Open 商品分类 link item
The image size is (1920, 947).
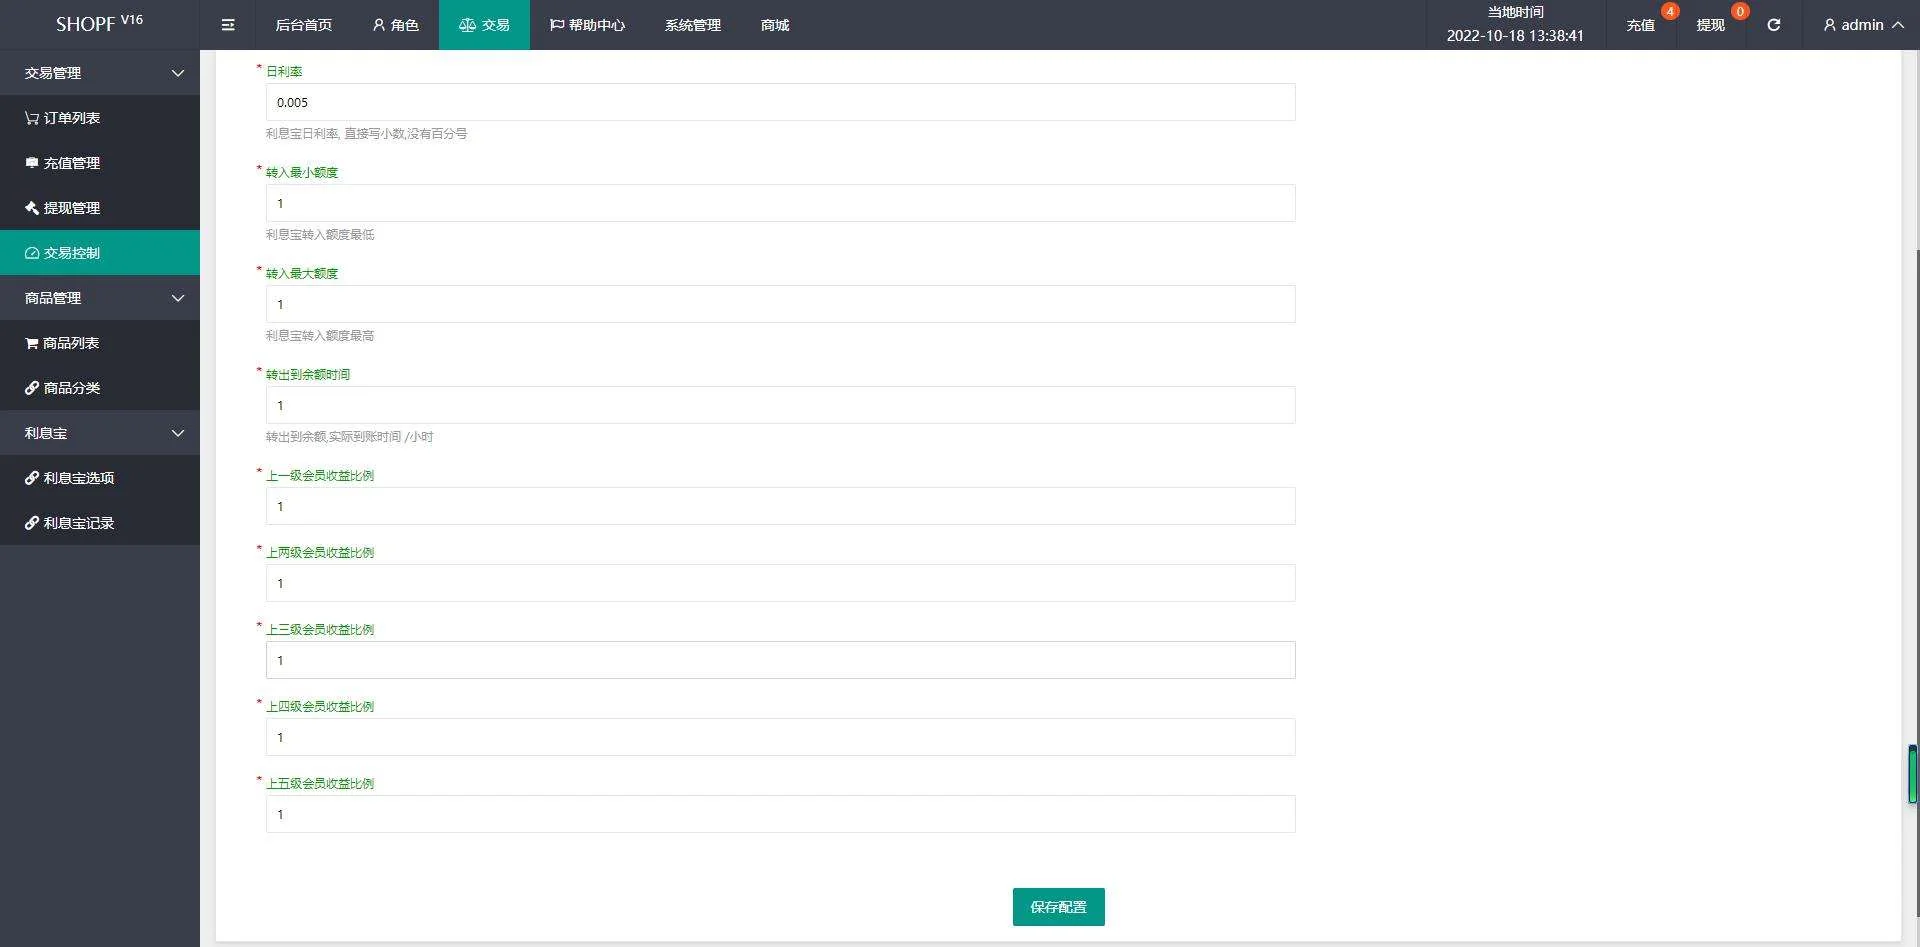click(x=63, y=388)
